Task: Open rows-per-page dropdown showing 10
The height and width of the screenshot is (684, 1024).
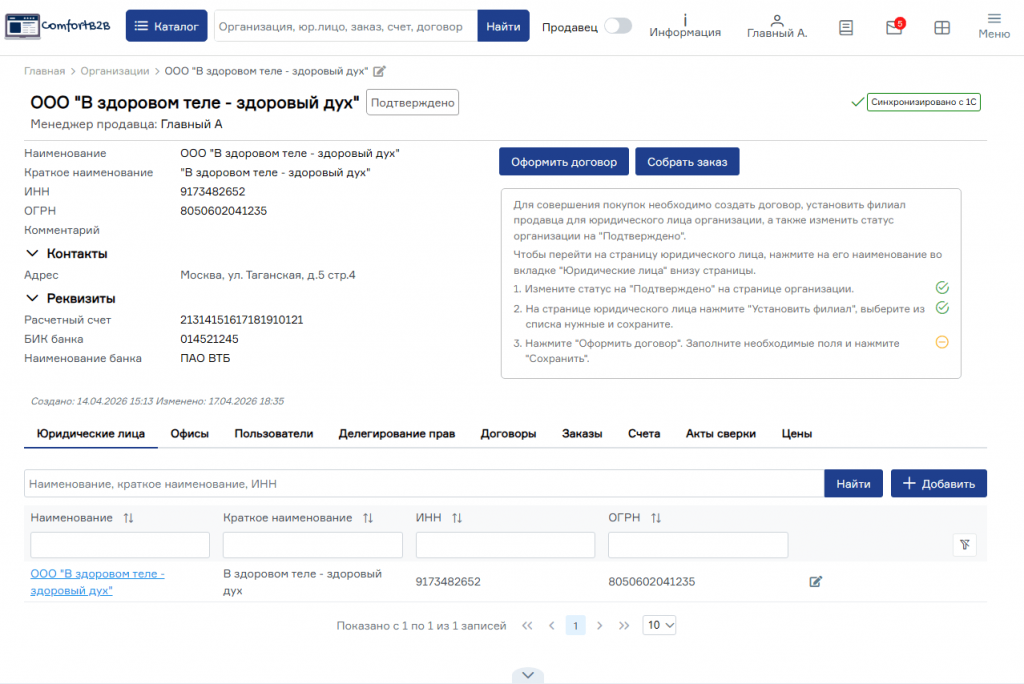Action: click(x=659, y=625)
